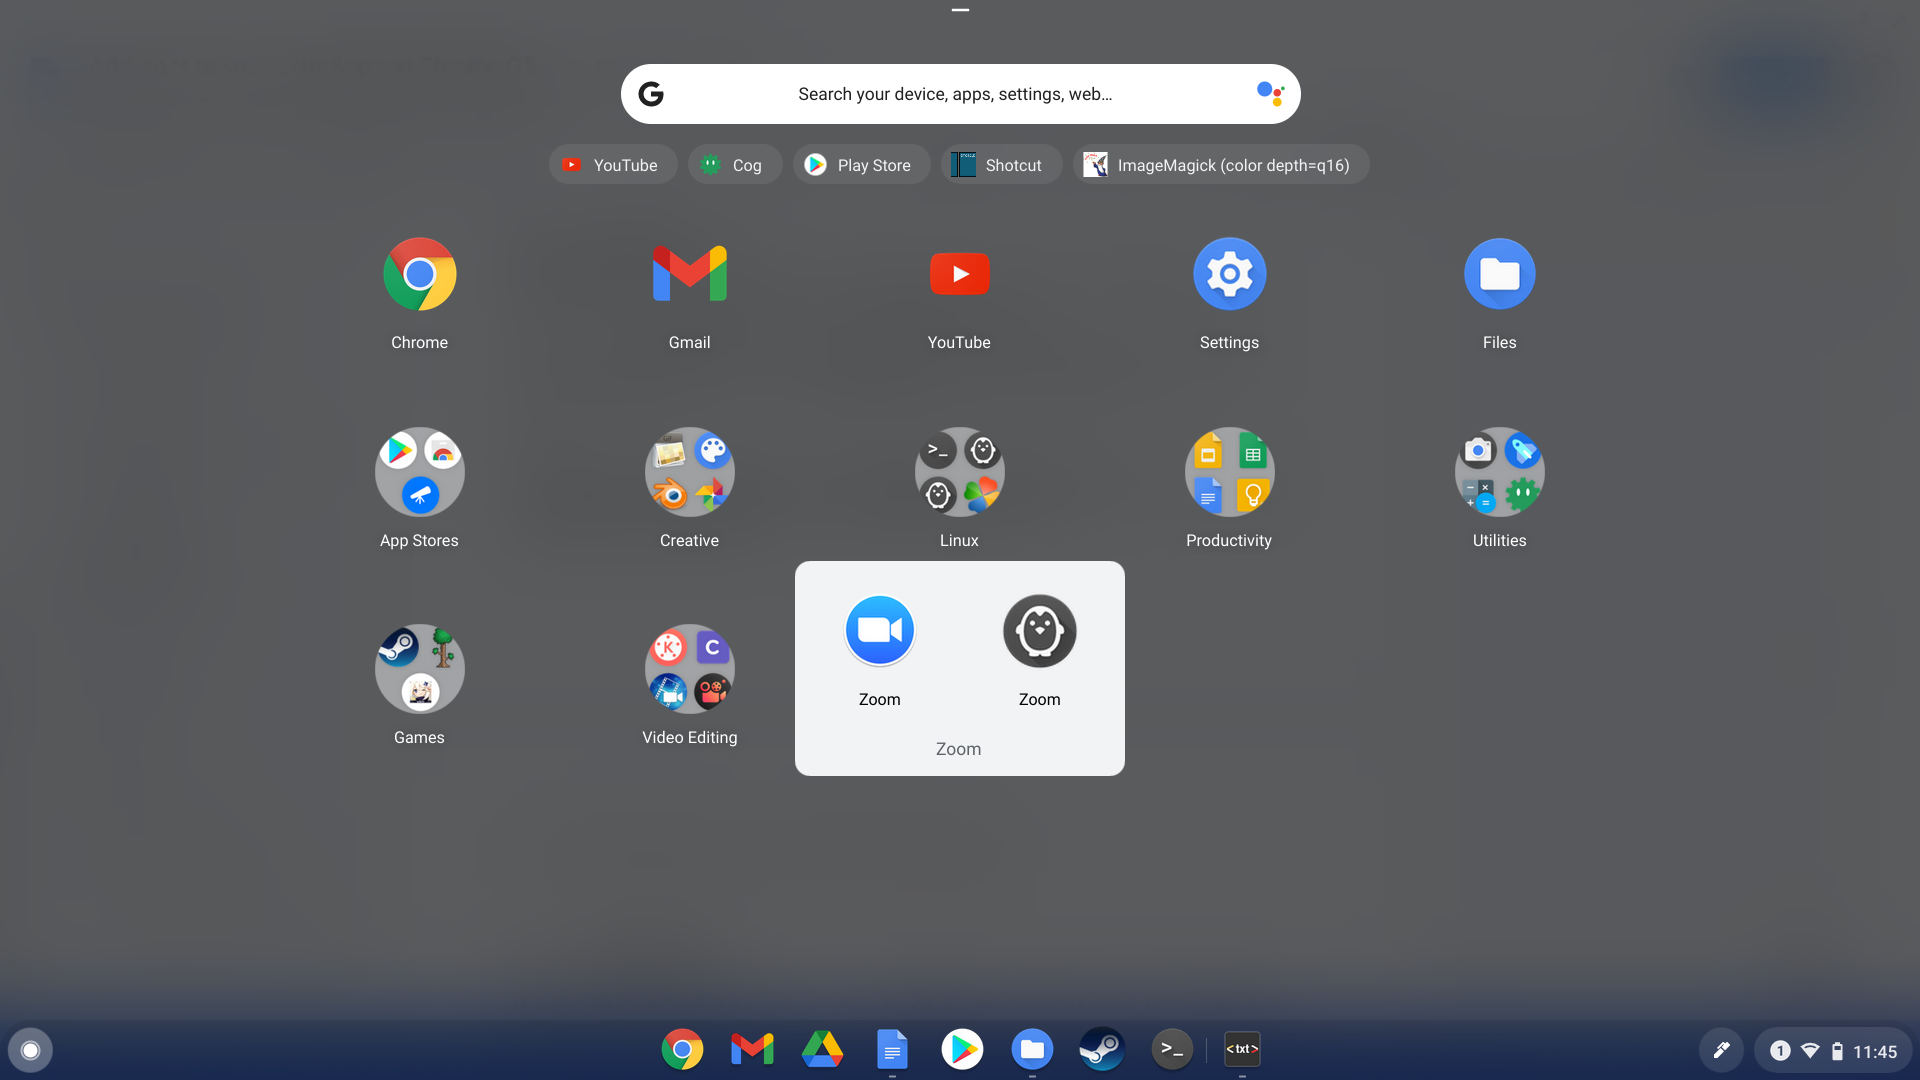Open Play Store from the shelf
The image size is (1920, 1080).
click(x=962, y=1050)
